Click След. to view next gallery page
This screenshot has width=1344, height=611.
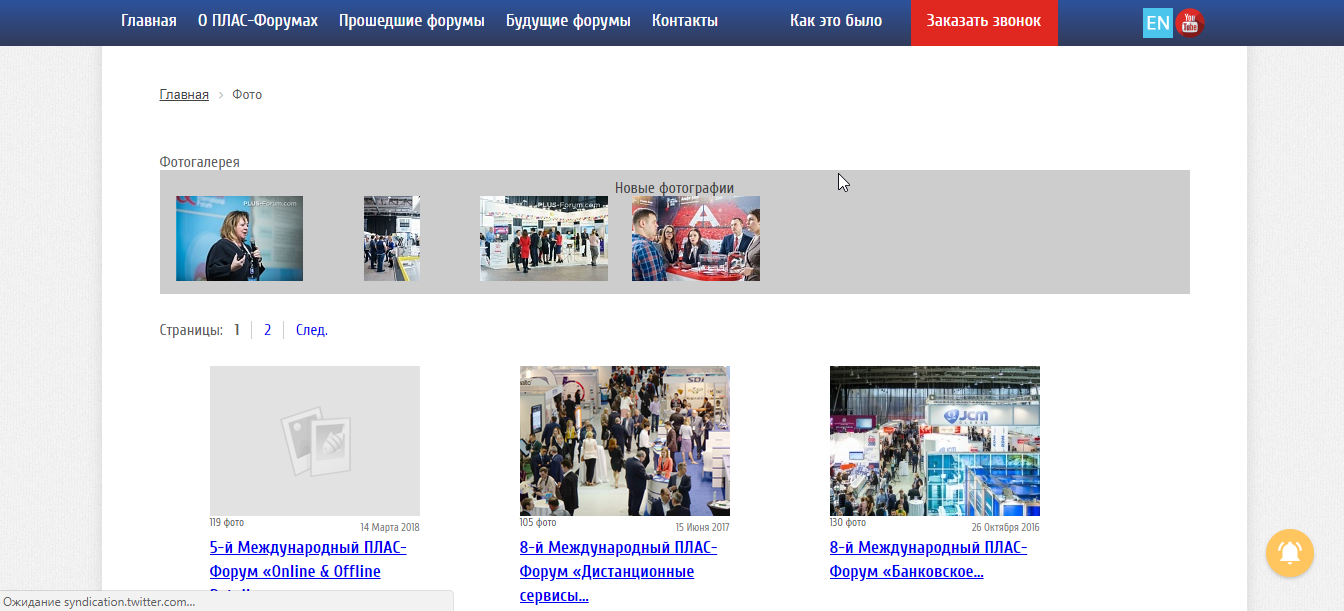click(312, 329)
